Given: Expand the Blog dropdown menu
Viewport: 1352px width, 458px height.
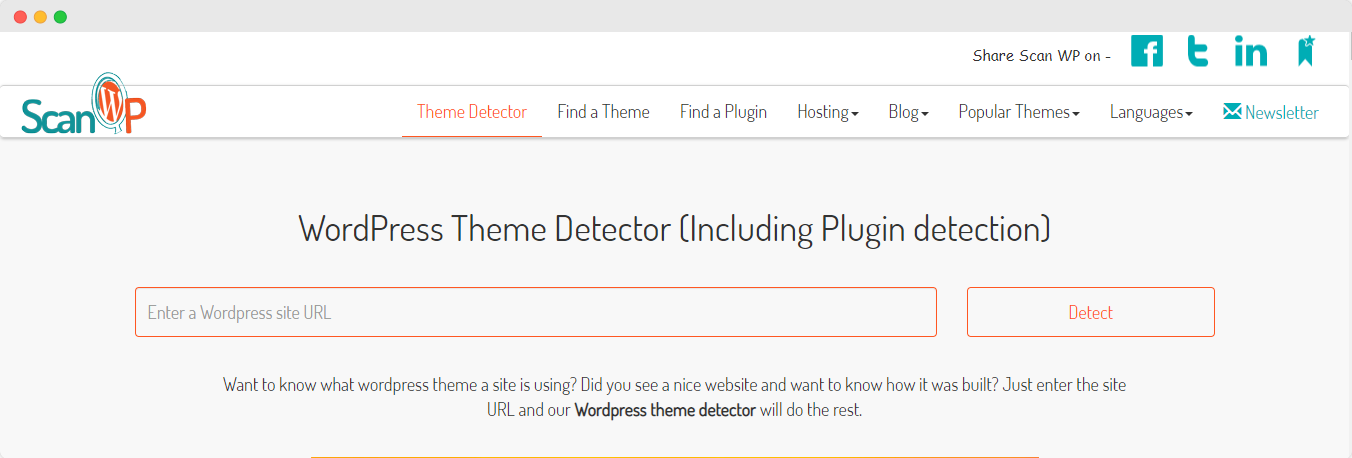Looking at the screenshot, I should [x=909, y=112].
